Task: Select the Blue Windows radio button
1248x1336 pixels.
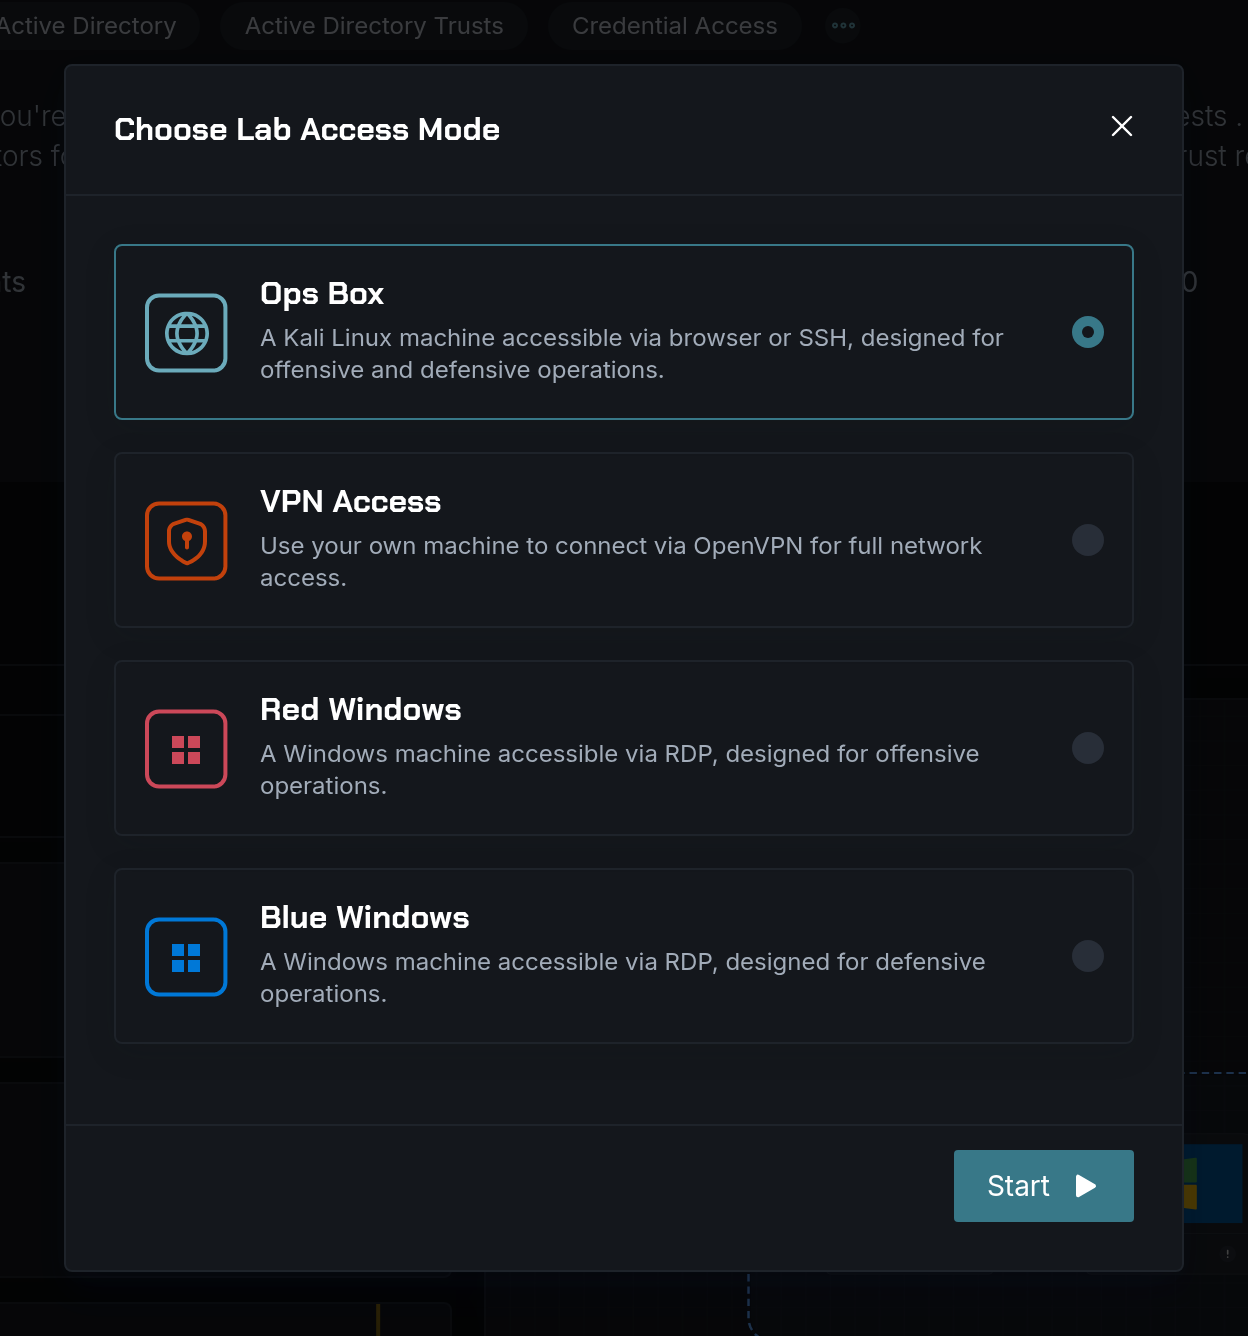Action: click(x=1088, y=956)
